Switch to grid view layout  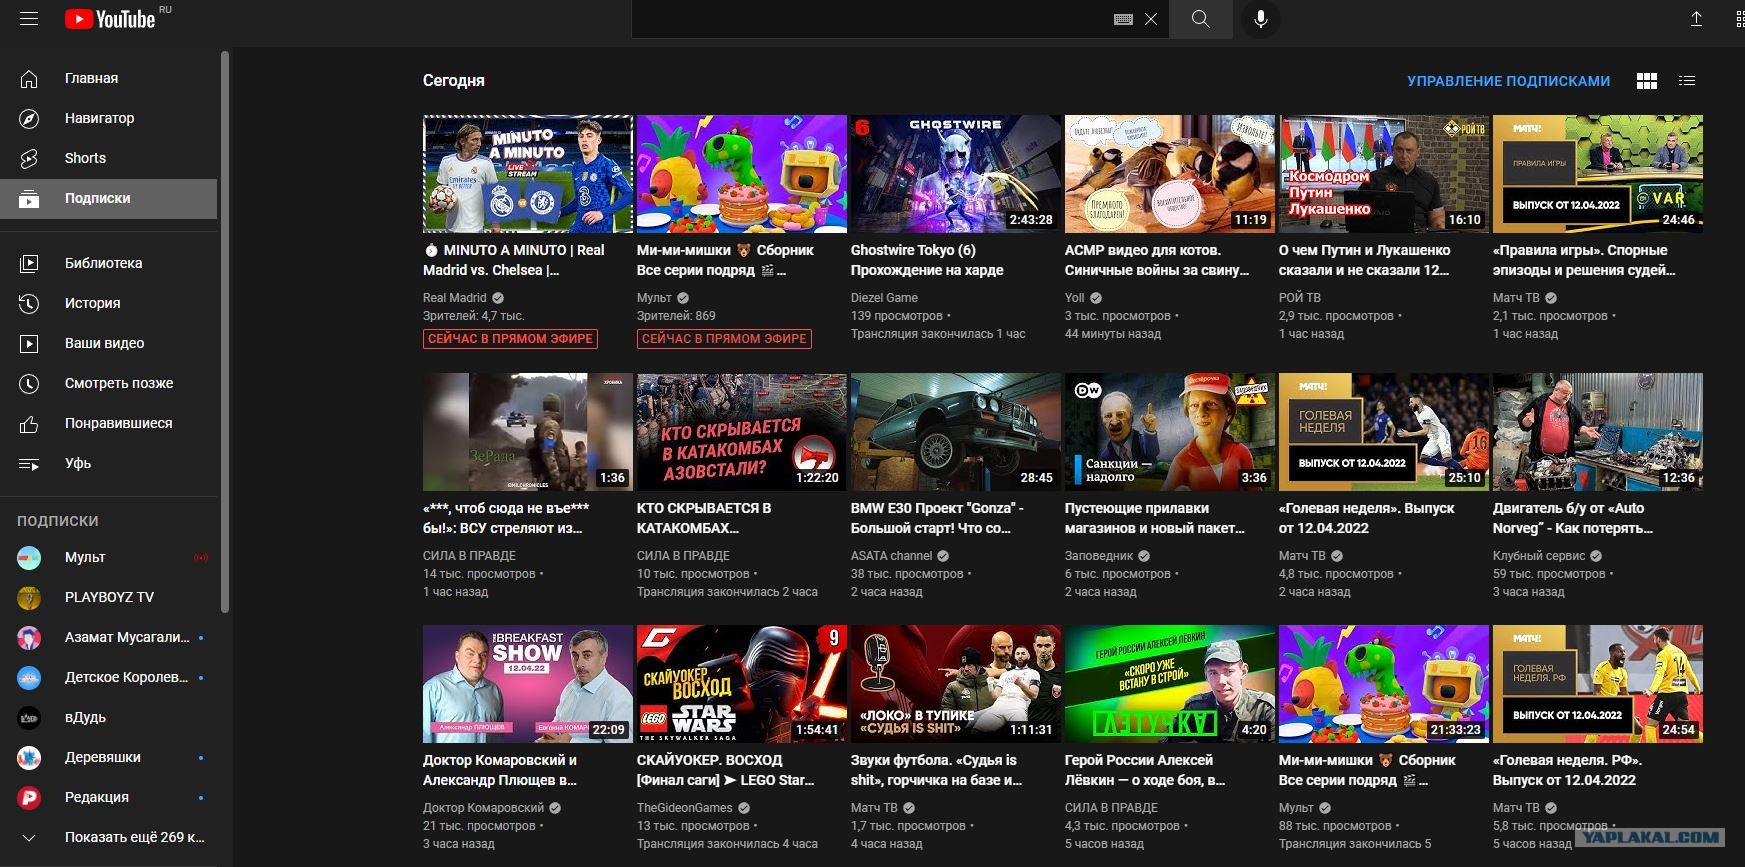(1647, 81)
